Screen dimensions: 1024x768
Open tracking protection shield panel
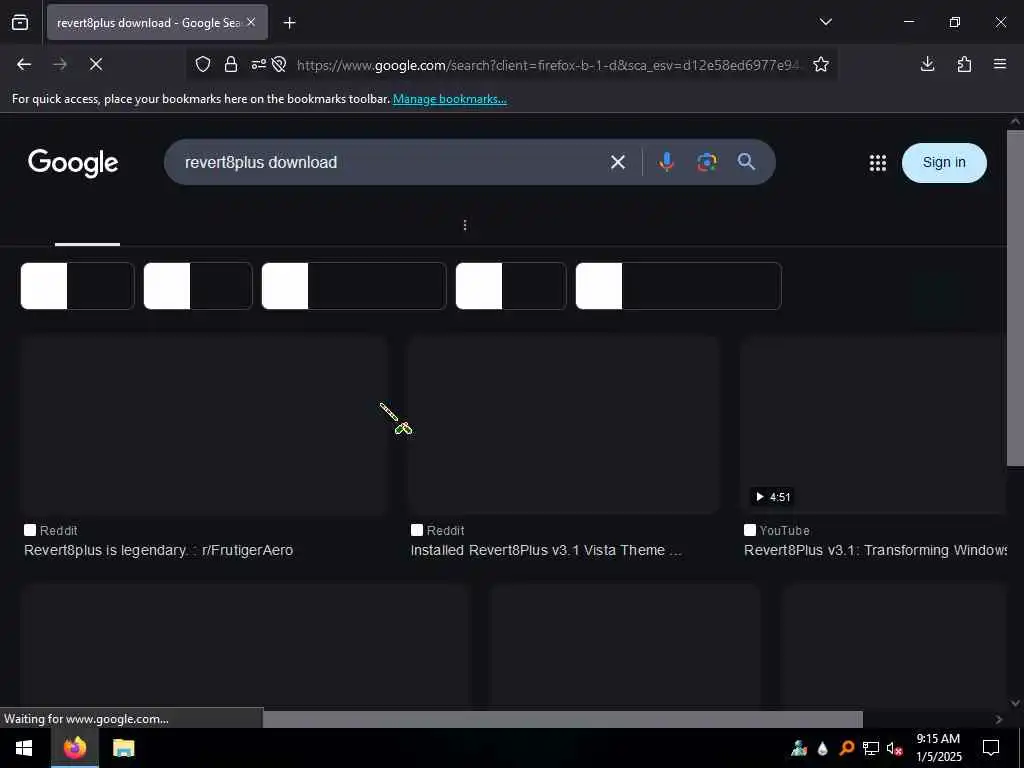coord(203,64)
